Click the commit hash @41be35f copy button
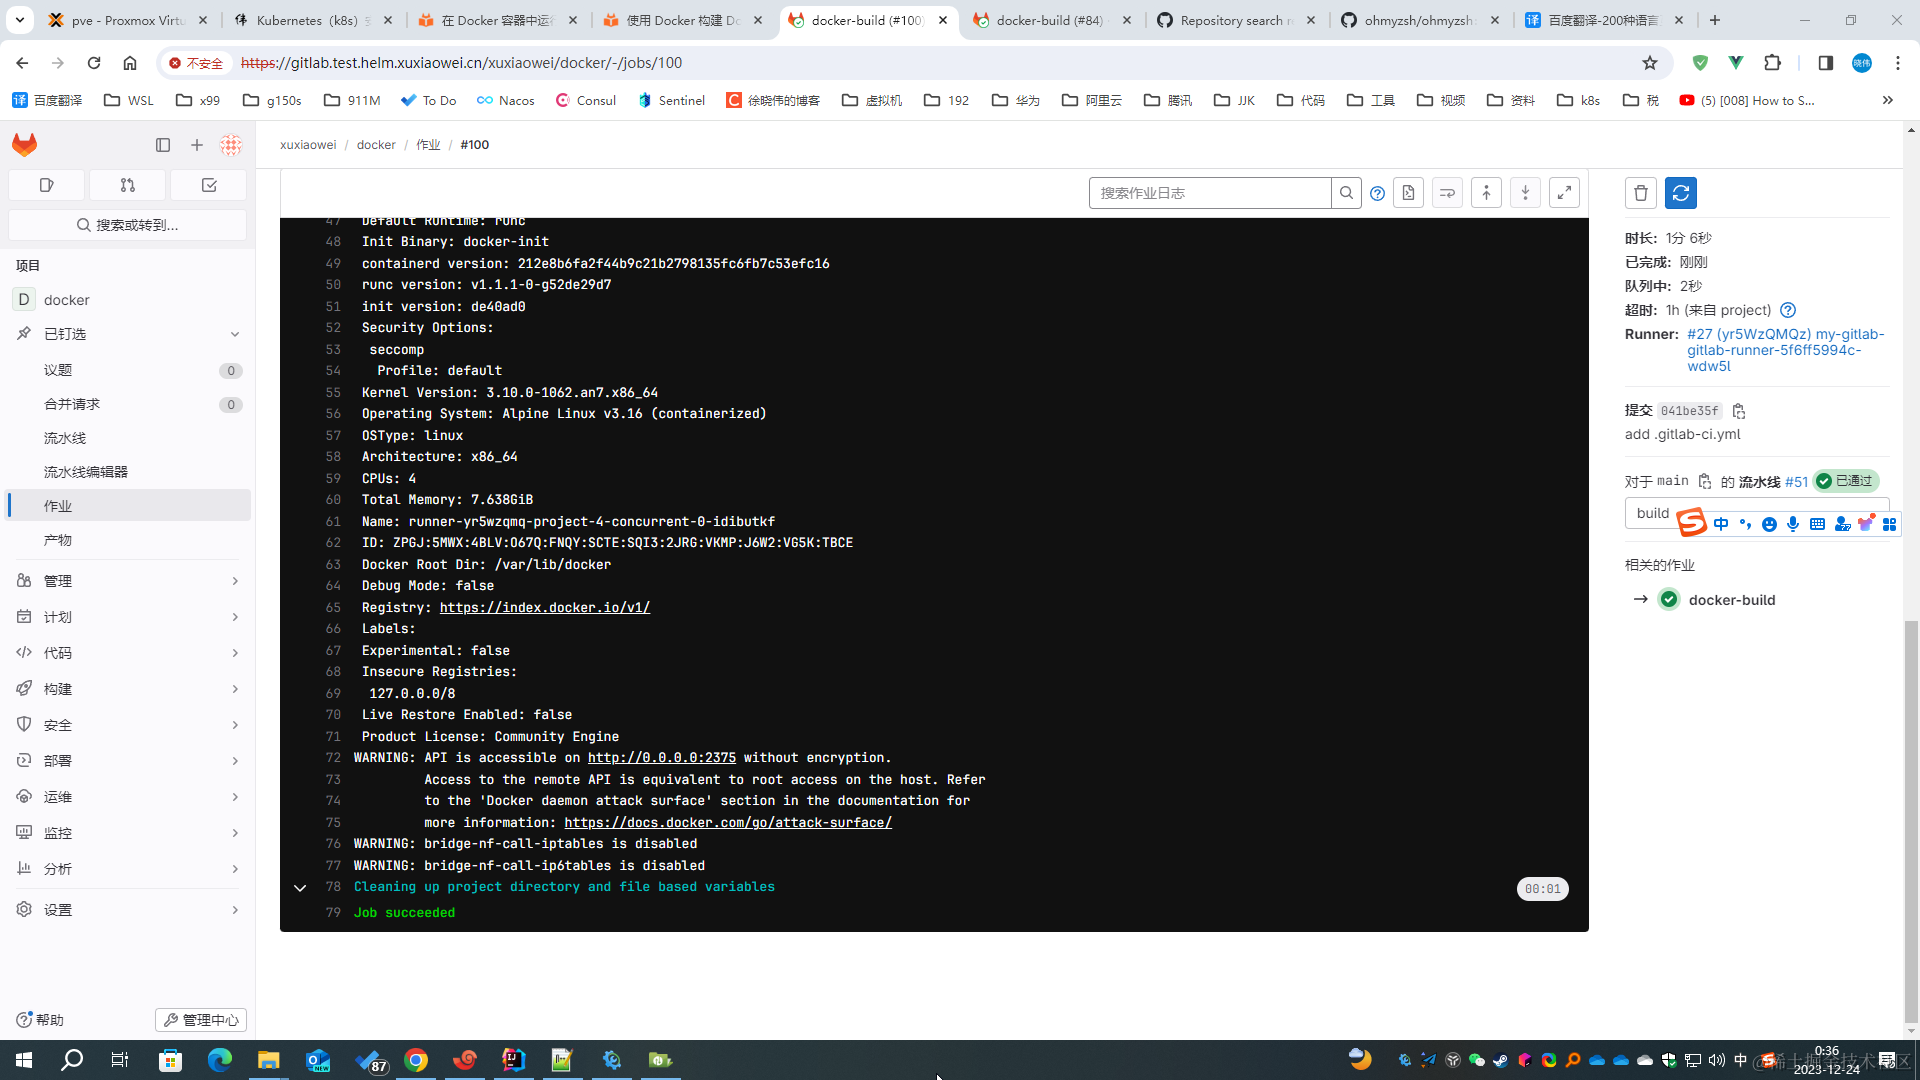This screenshot has height=1080, width=1920. [x=1739, y=410]
